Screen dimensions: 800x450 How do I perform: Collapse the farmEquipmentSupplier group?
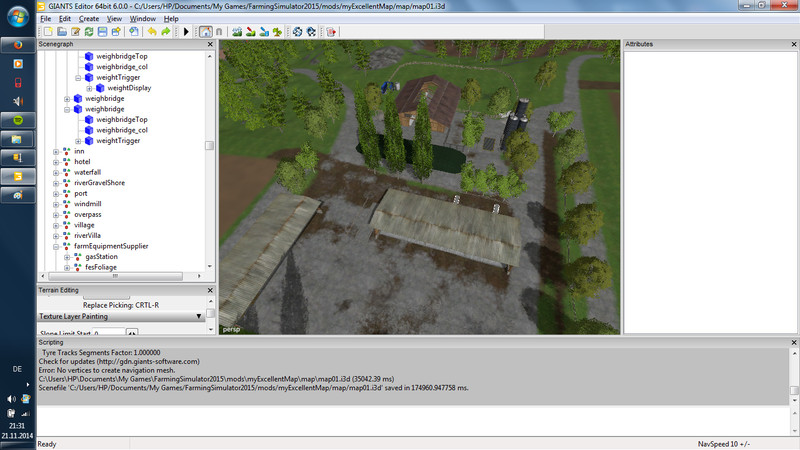point(56,246)
